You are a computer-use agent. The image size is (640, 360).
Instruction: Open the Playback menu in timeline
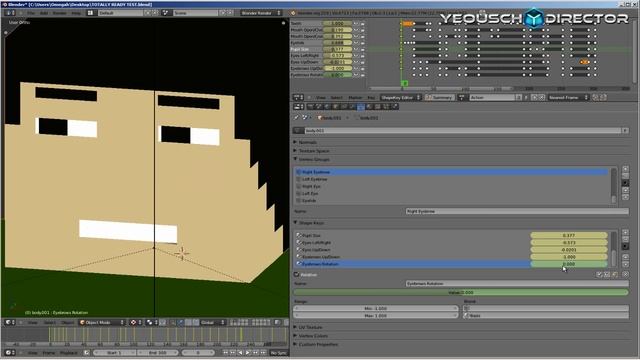(69, 353)
